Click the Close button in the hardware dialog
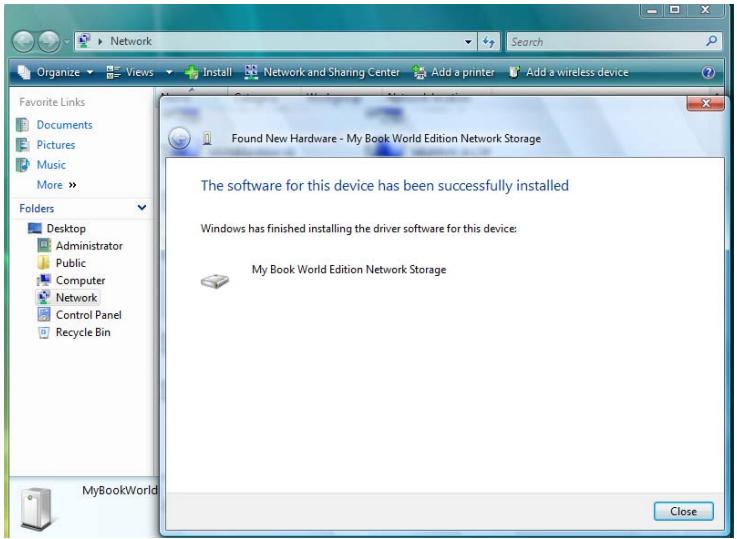 pos(683,511)
